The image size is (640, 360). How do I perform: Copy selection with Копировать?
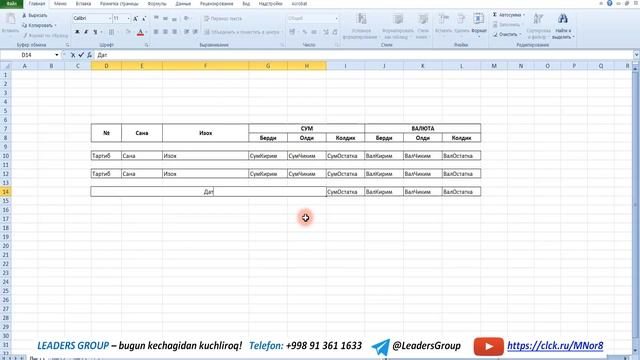[x=39, y=25]
